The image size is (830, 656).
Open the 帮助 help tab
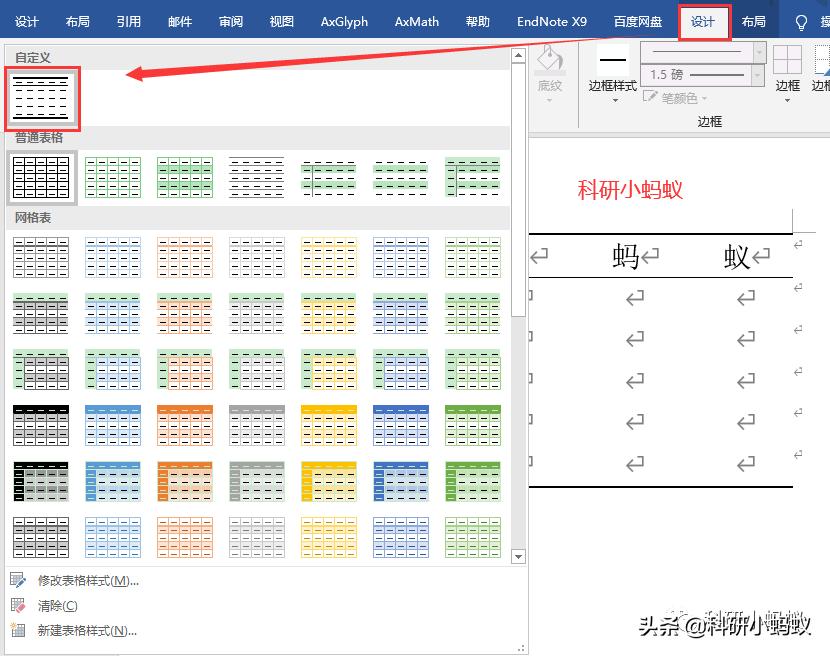click(477, 22)
